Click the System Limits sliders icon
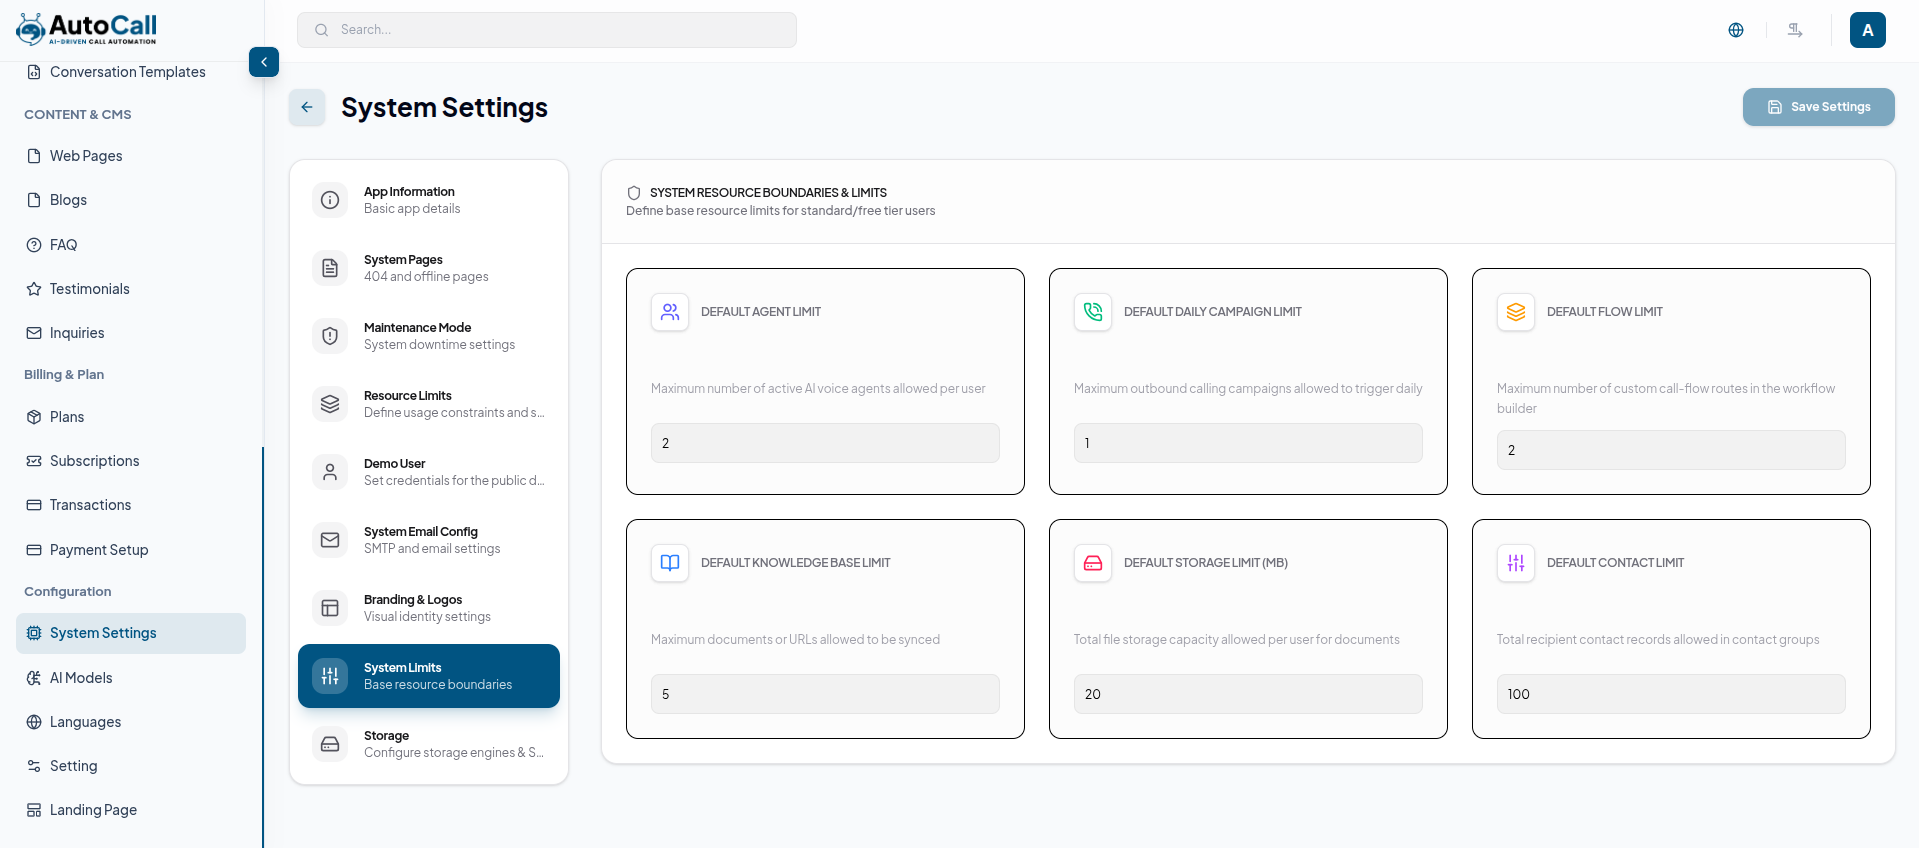Viewport: 1919px width, 848px height. tap(330, 676)
